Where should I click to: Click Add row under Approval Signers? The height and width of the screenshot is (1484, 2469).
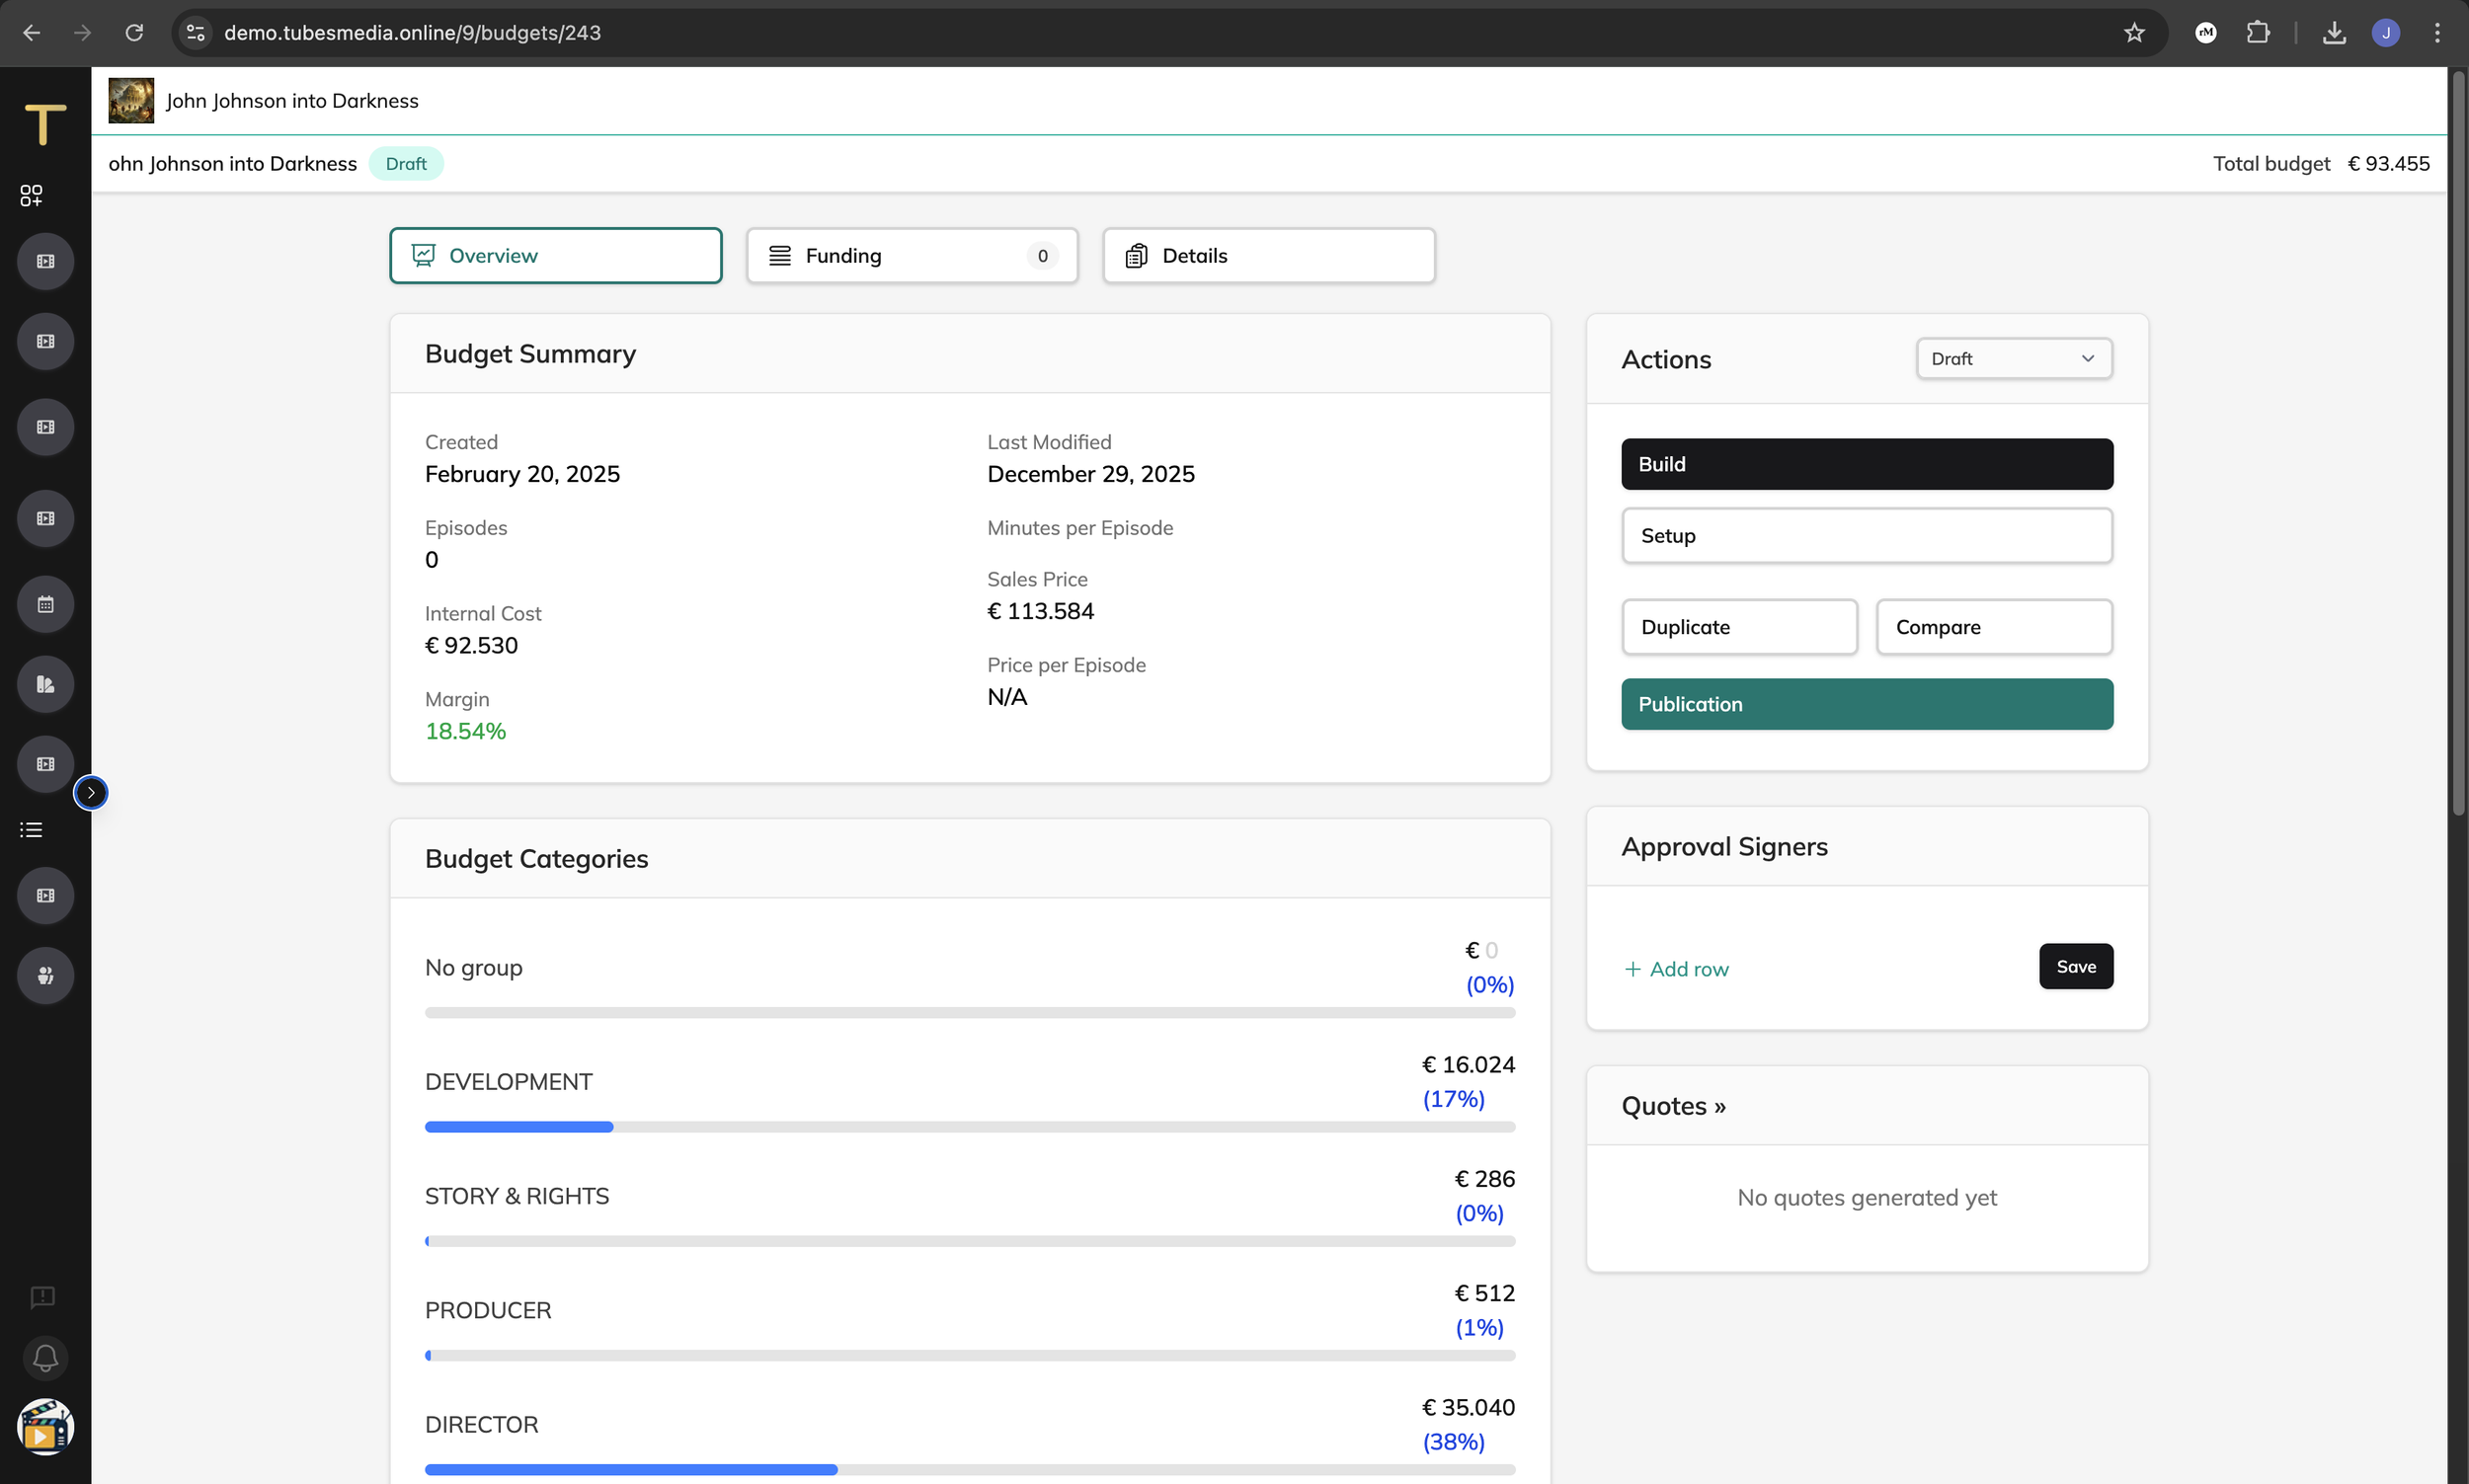pyautogui.click(x=1676, y=968)
